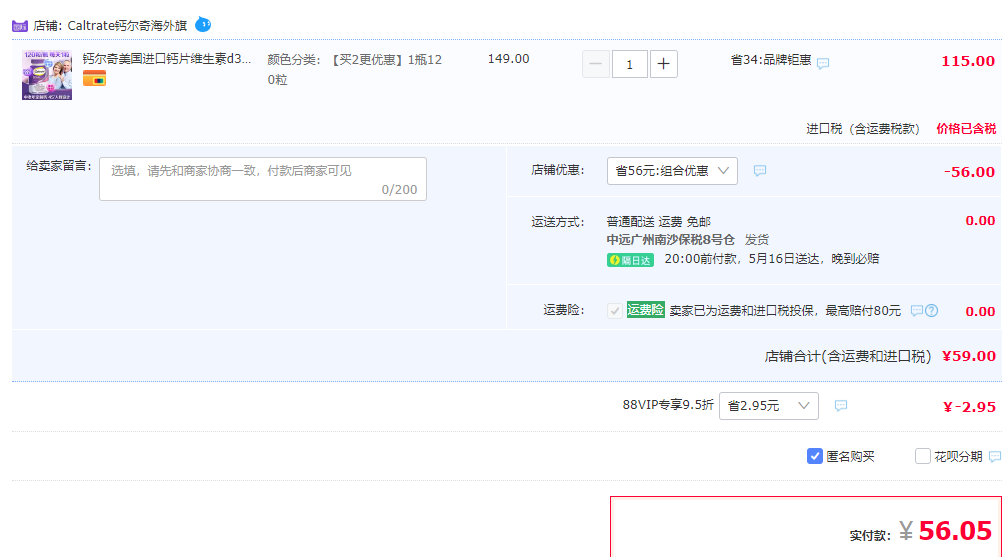Viewport: 1004px width, 557px height.
Task: Click the quantity input field showing 1
Action: (x=629, y=64)
